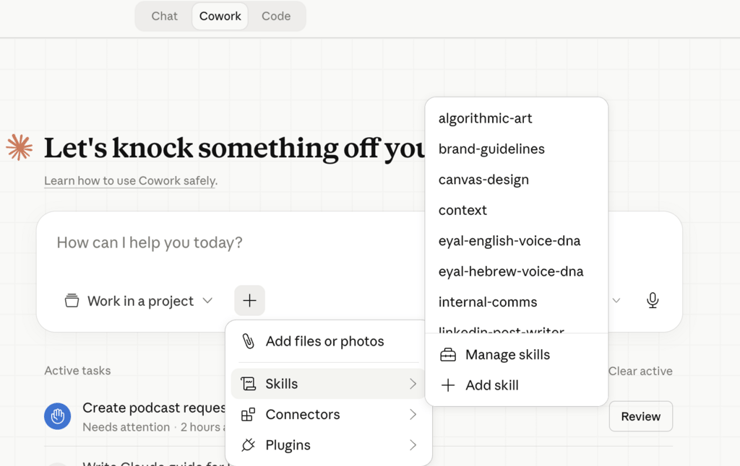
Task: Select the canvas-design skill
Action: 483,179
